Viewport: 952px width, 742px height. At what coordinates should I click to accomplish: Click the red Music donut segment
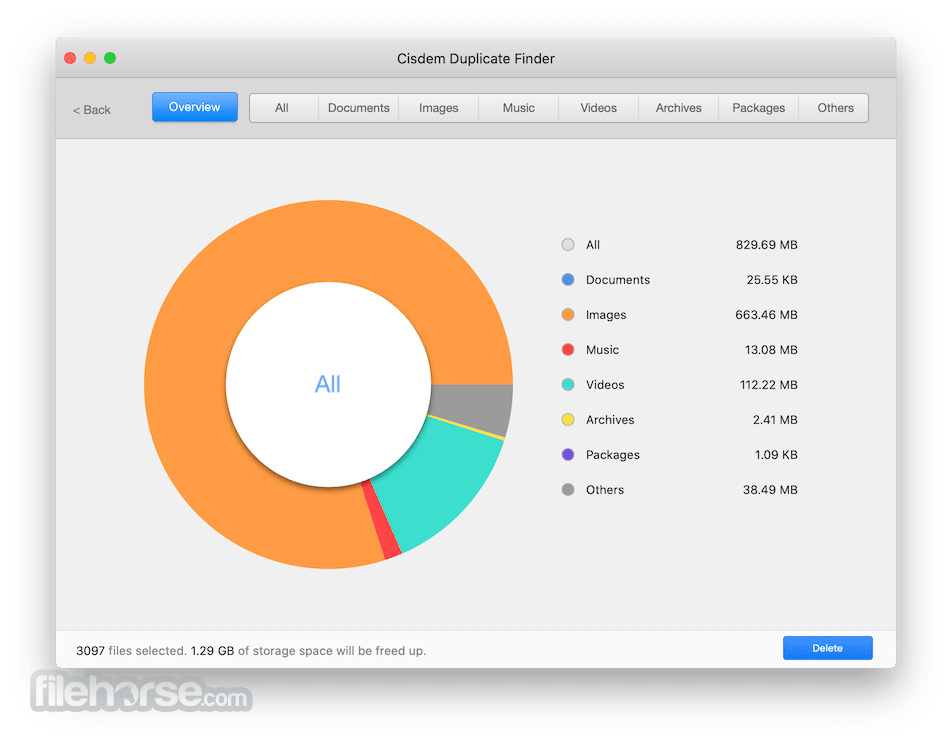[382, 521]
